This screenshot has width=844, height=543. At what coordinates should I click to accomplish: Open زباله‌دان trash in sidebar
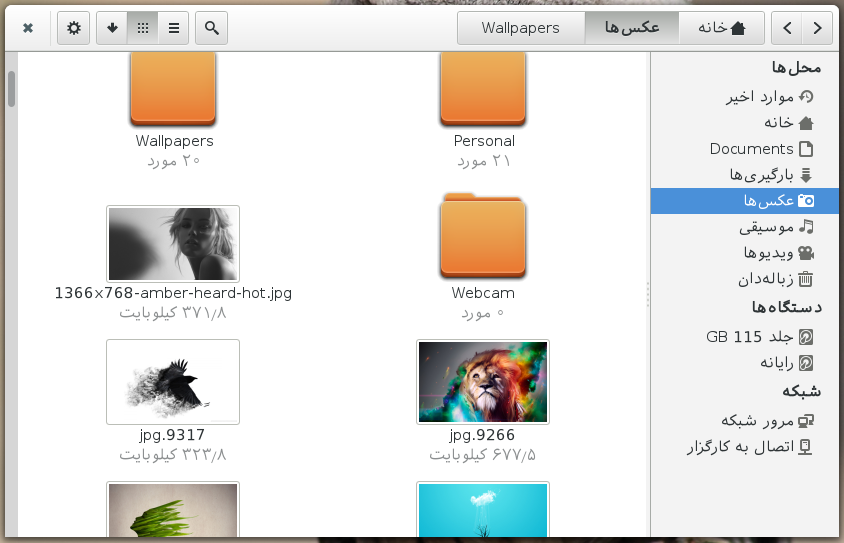pos(766,279)
